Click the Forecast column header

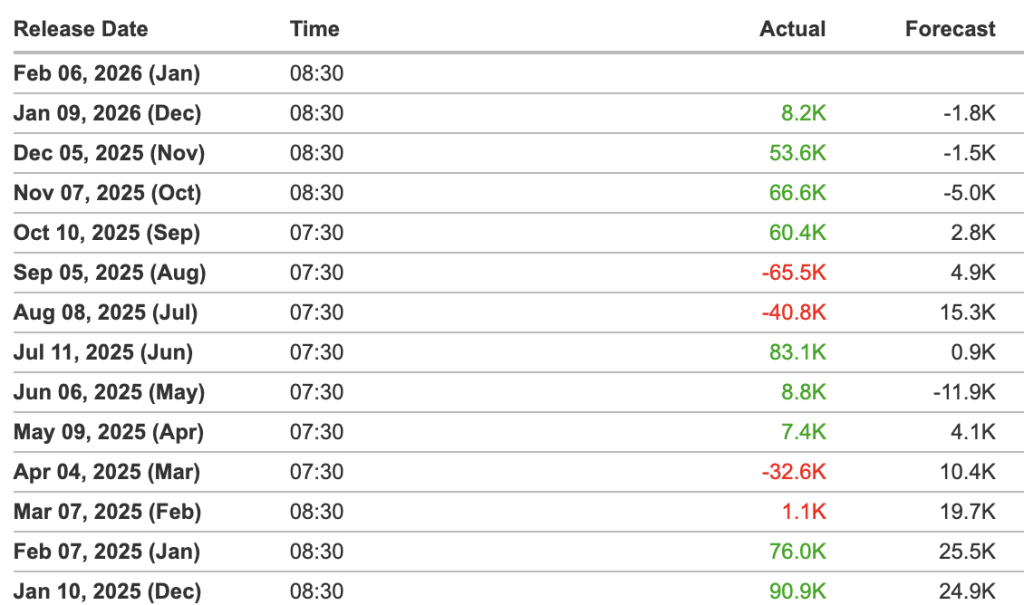tap(950, 29)
